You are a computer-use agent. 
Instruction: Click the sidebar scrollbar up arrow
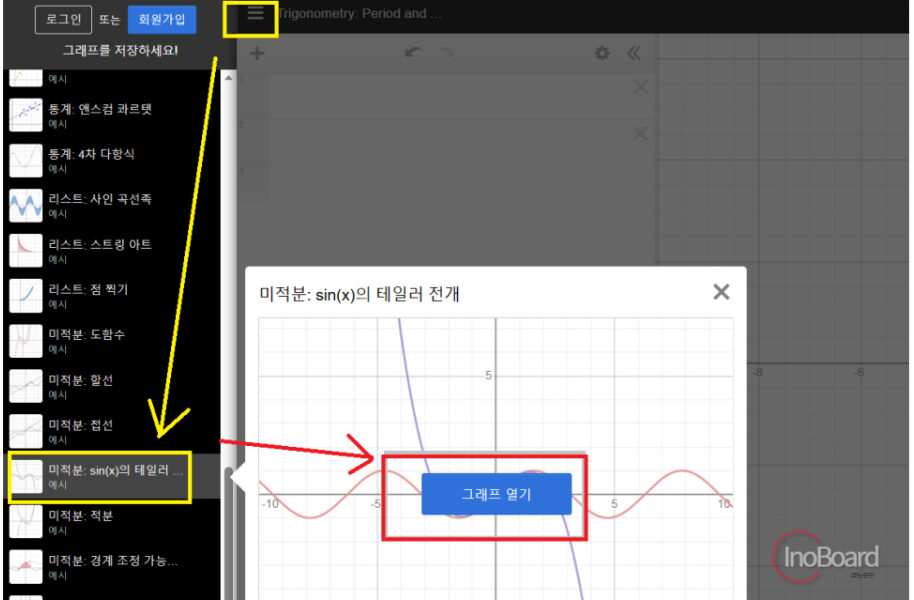tap(228, 78)
